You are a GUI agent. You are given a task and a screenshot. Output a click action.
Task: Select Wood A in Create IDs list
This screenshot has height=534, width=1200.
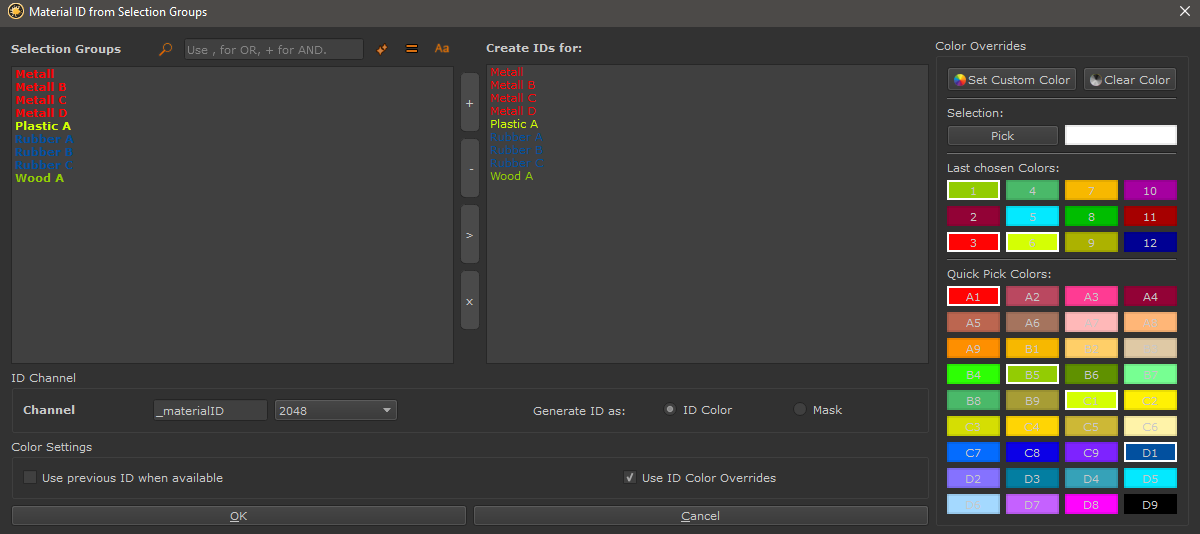click(511, 176)
